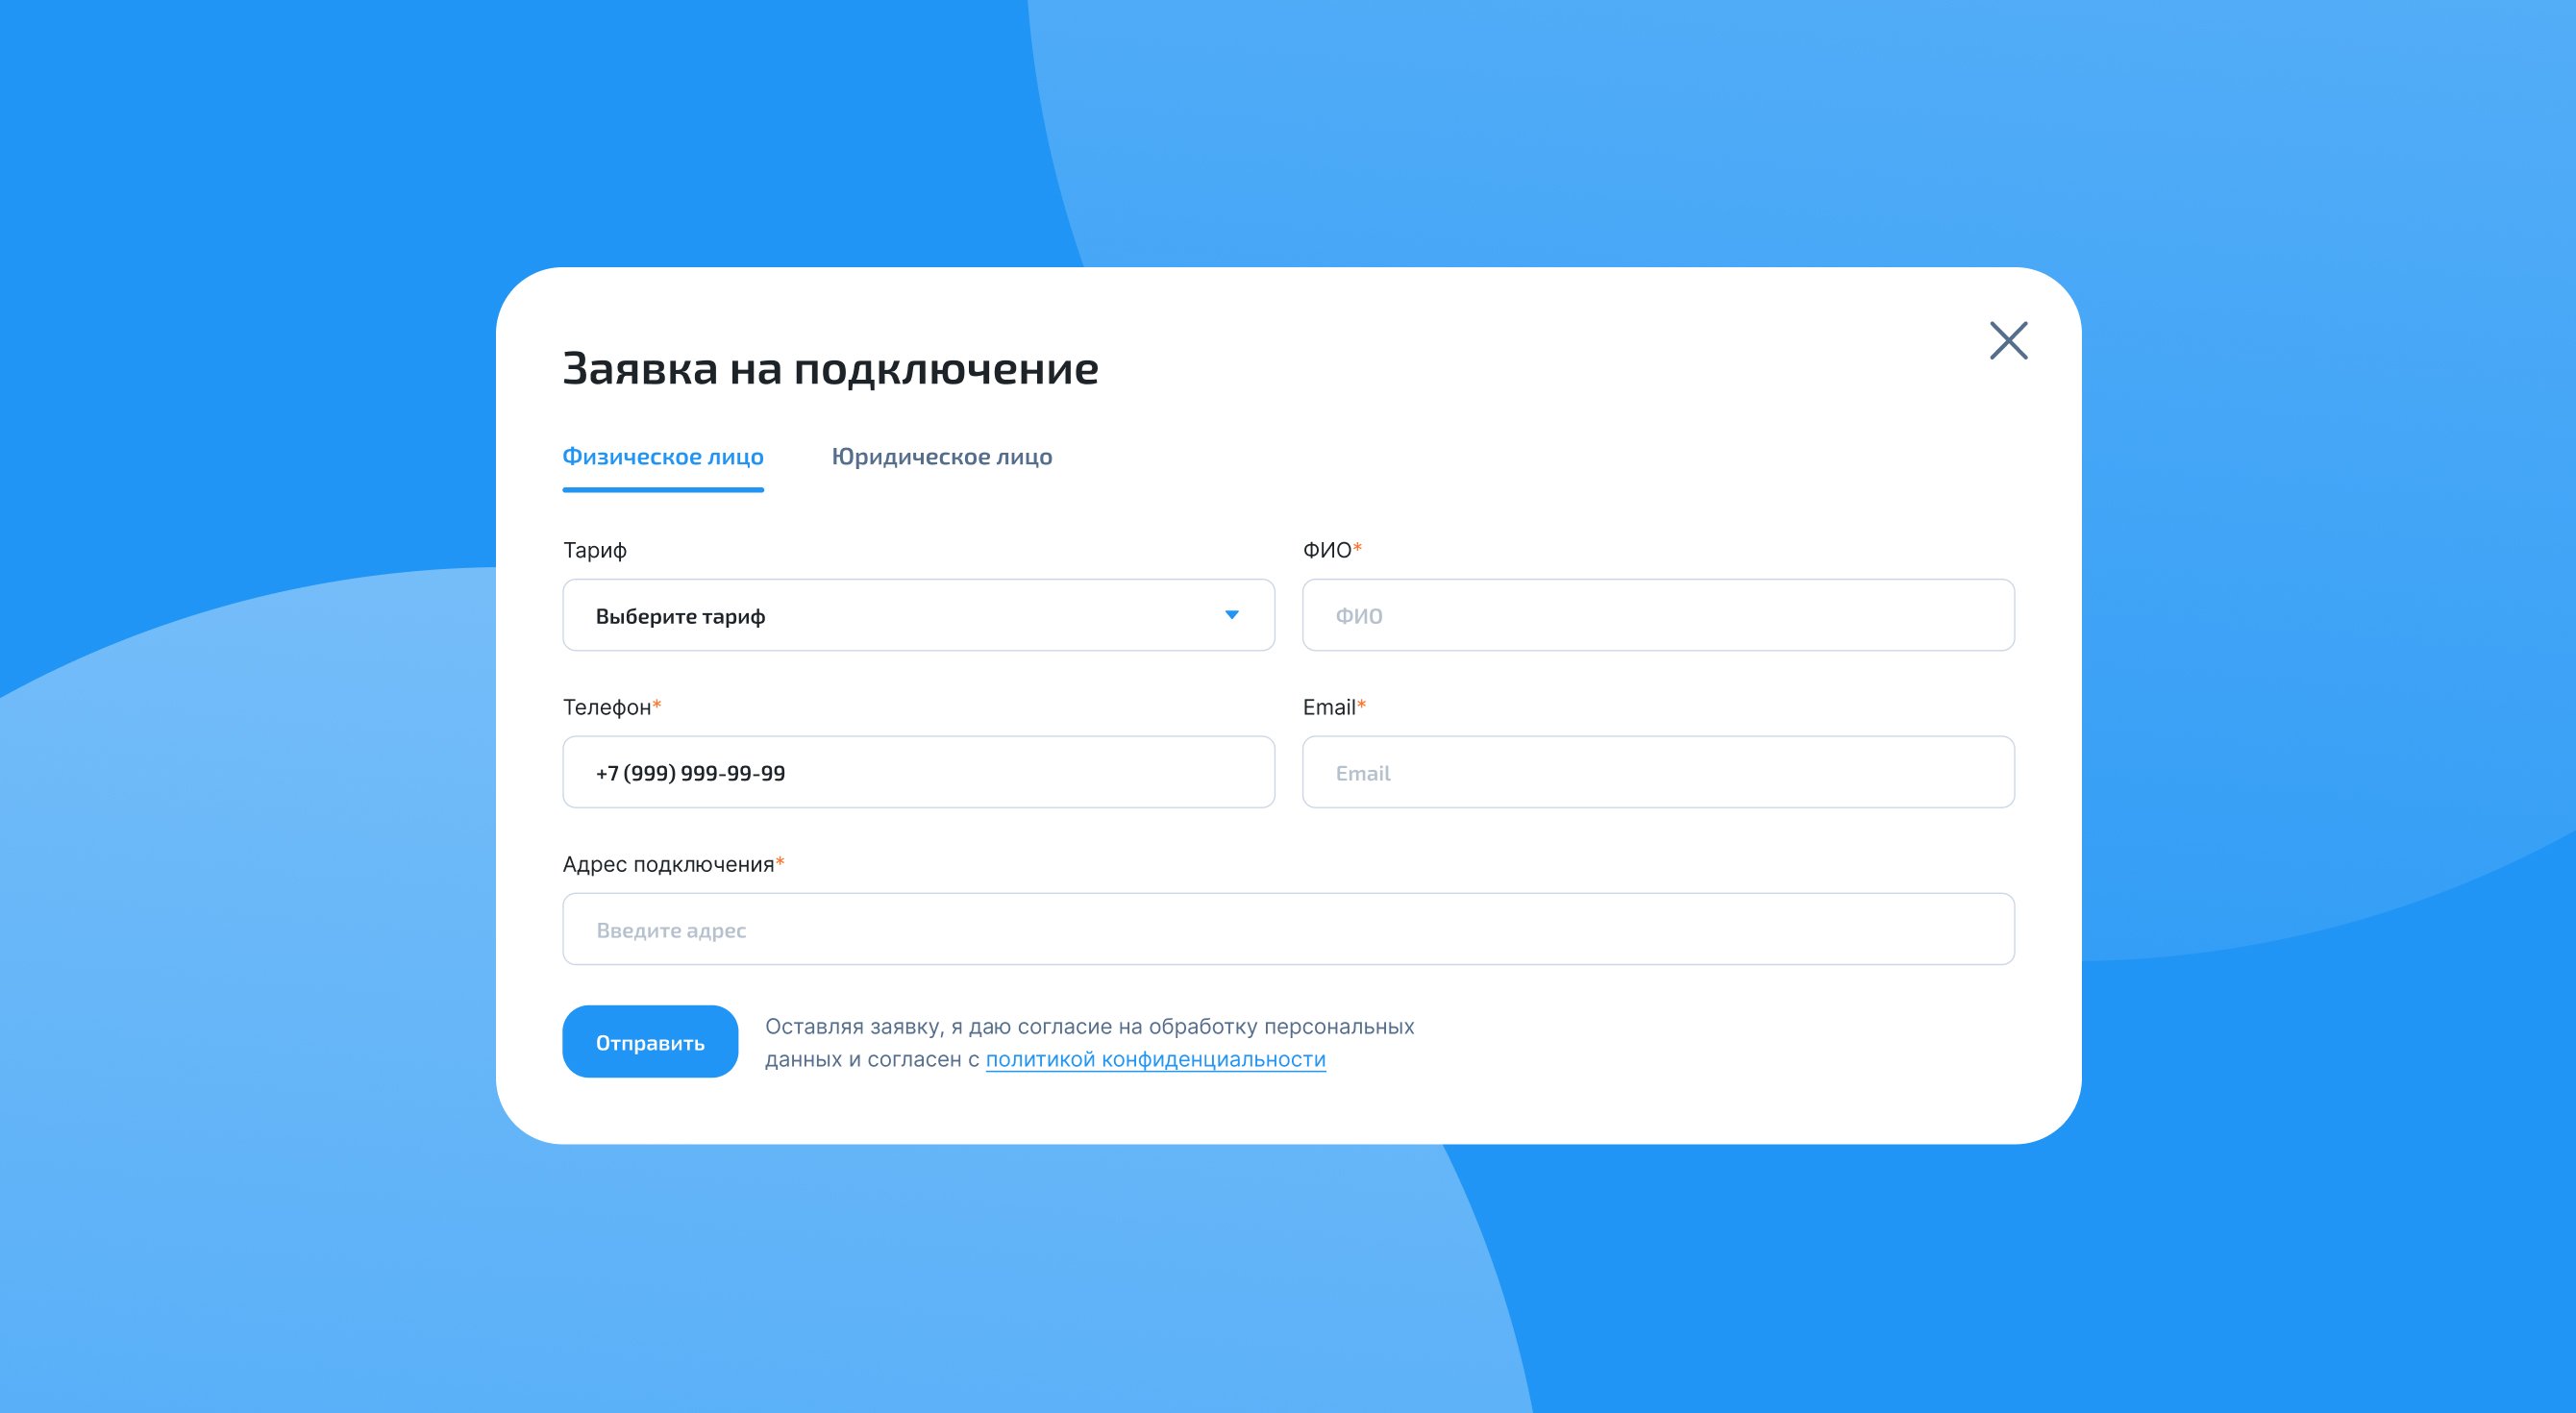Viewport: 2576px width, 1413px height.
Task: Click the 'Тариф' field label
Action: 594,550
